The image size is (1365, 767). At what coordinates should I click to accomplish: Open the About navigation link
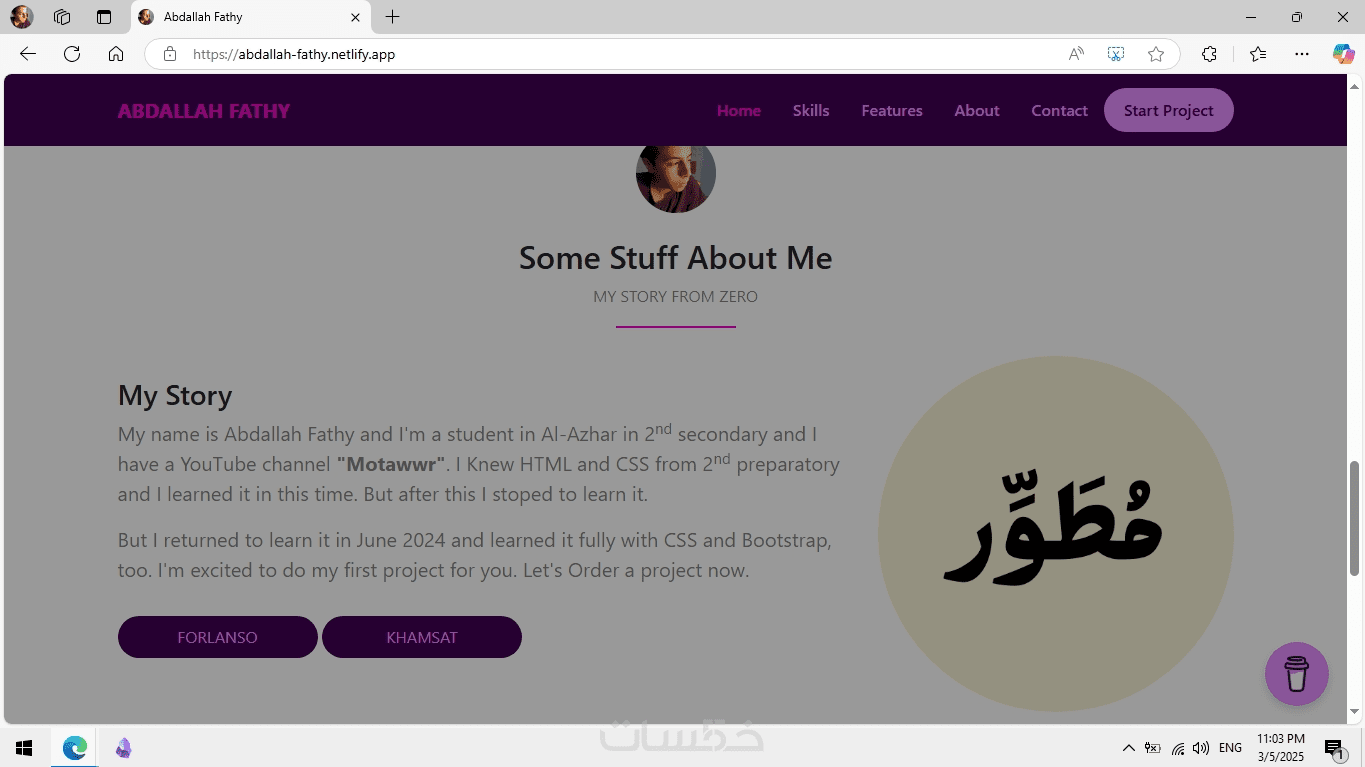976,111
